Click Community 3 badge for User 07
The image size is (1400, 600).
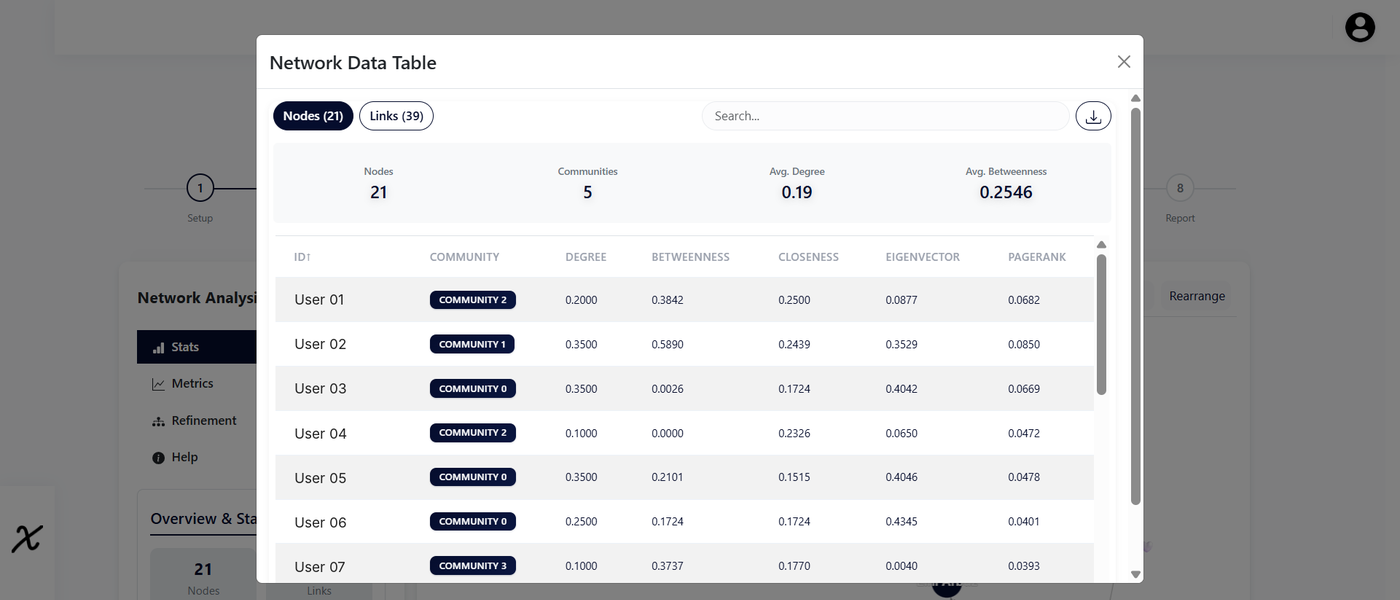click(x=473, y=566)
